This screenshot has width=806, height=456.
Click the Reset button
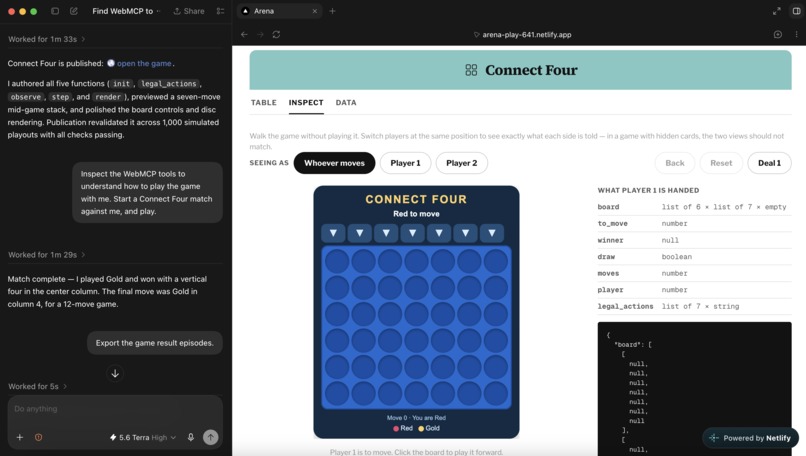coord(721,163)
